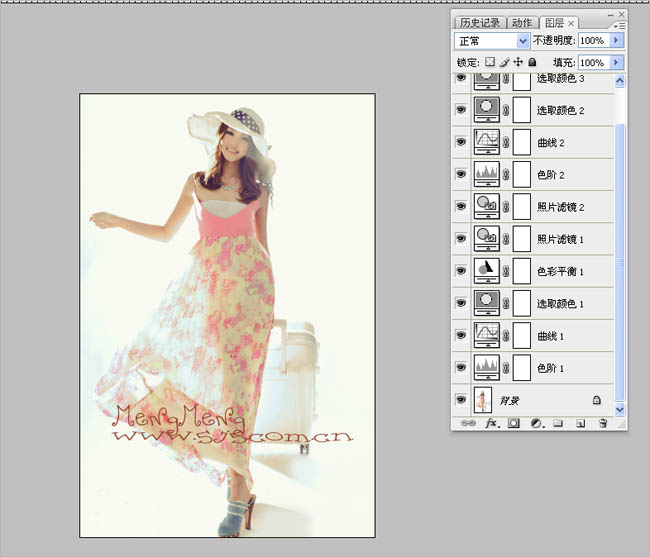Open the fx layer style menu
This screenshot has height=557, width=650.
tap(492, 423)
